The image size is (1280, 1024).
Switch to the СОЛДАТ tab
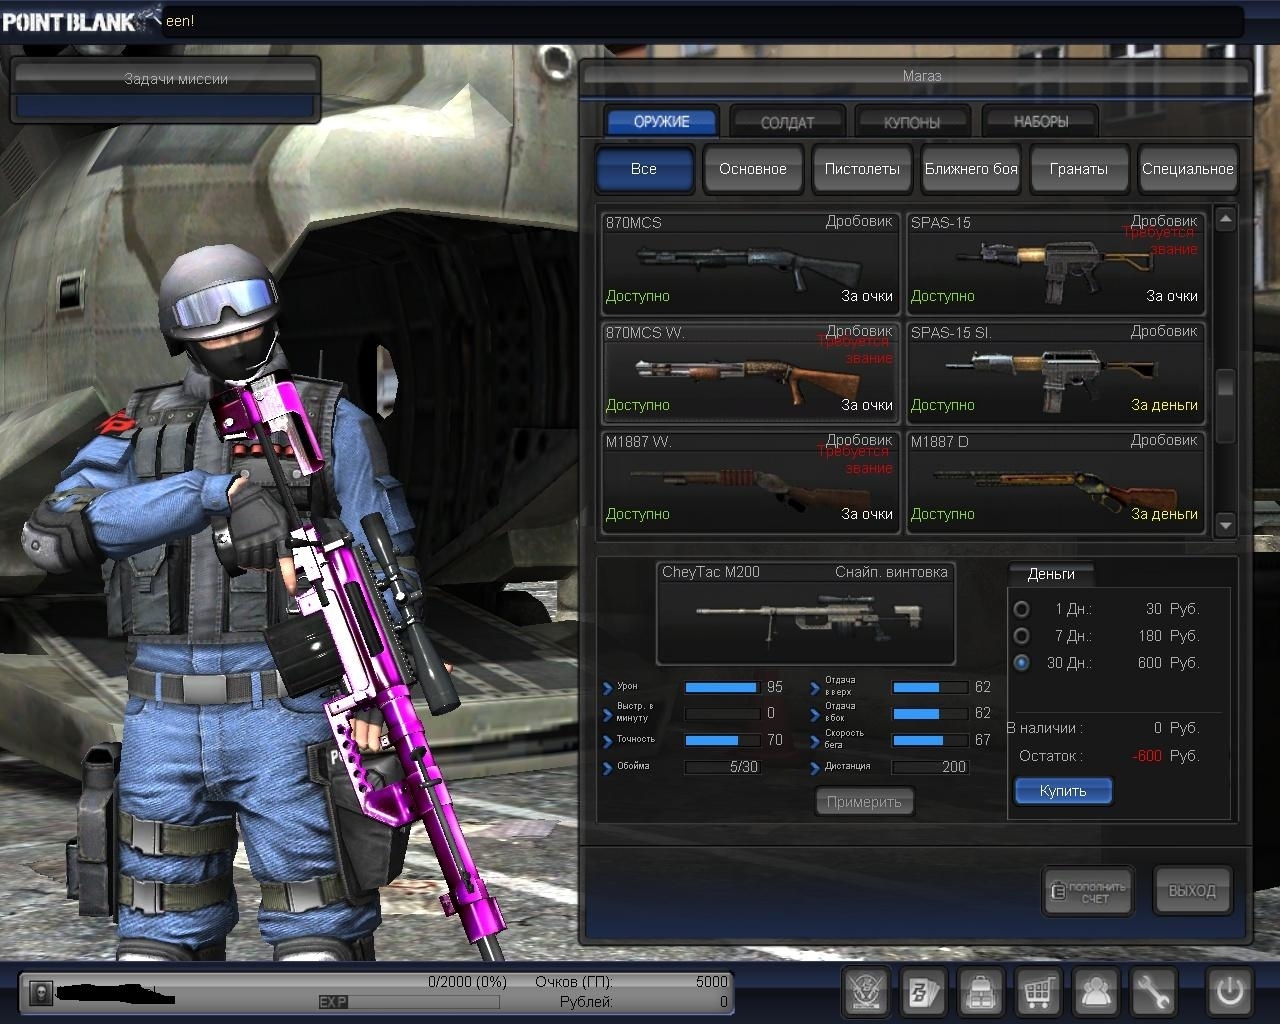pos(787,122)
